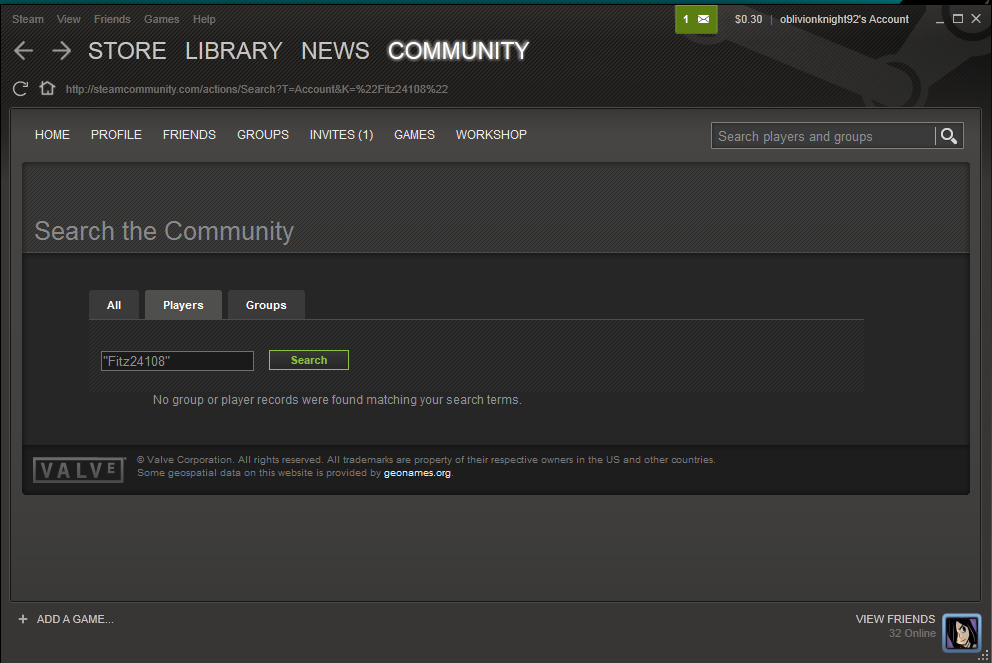This screenshot has width=992, height=663.
Task: Close the Steam window
Action: click(x=976, y=19)
